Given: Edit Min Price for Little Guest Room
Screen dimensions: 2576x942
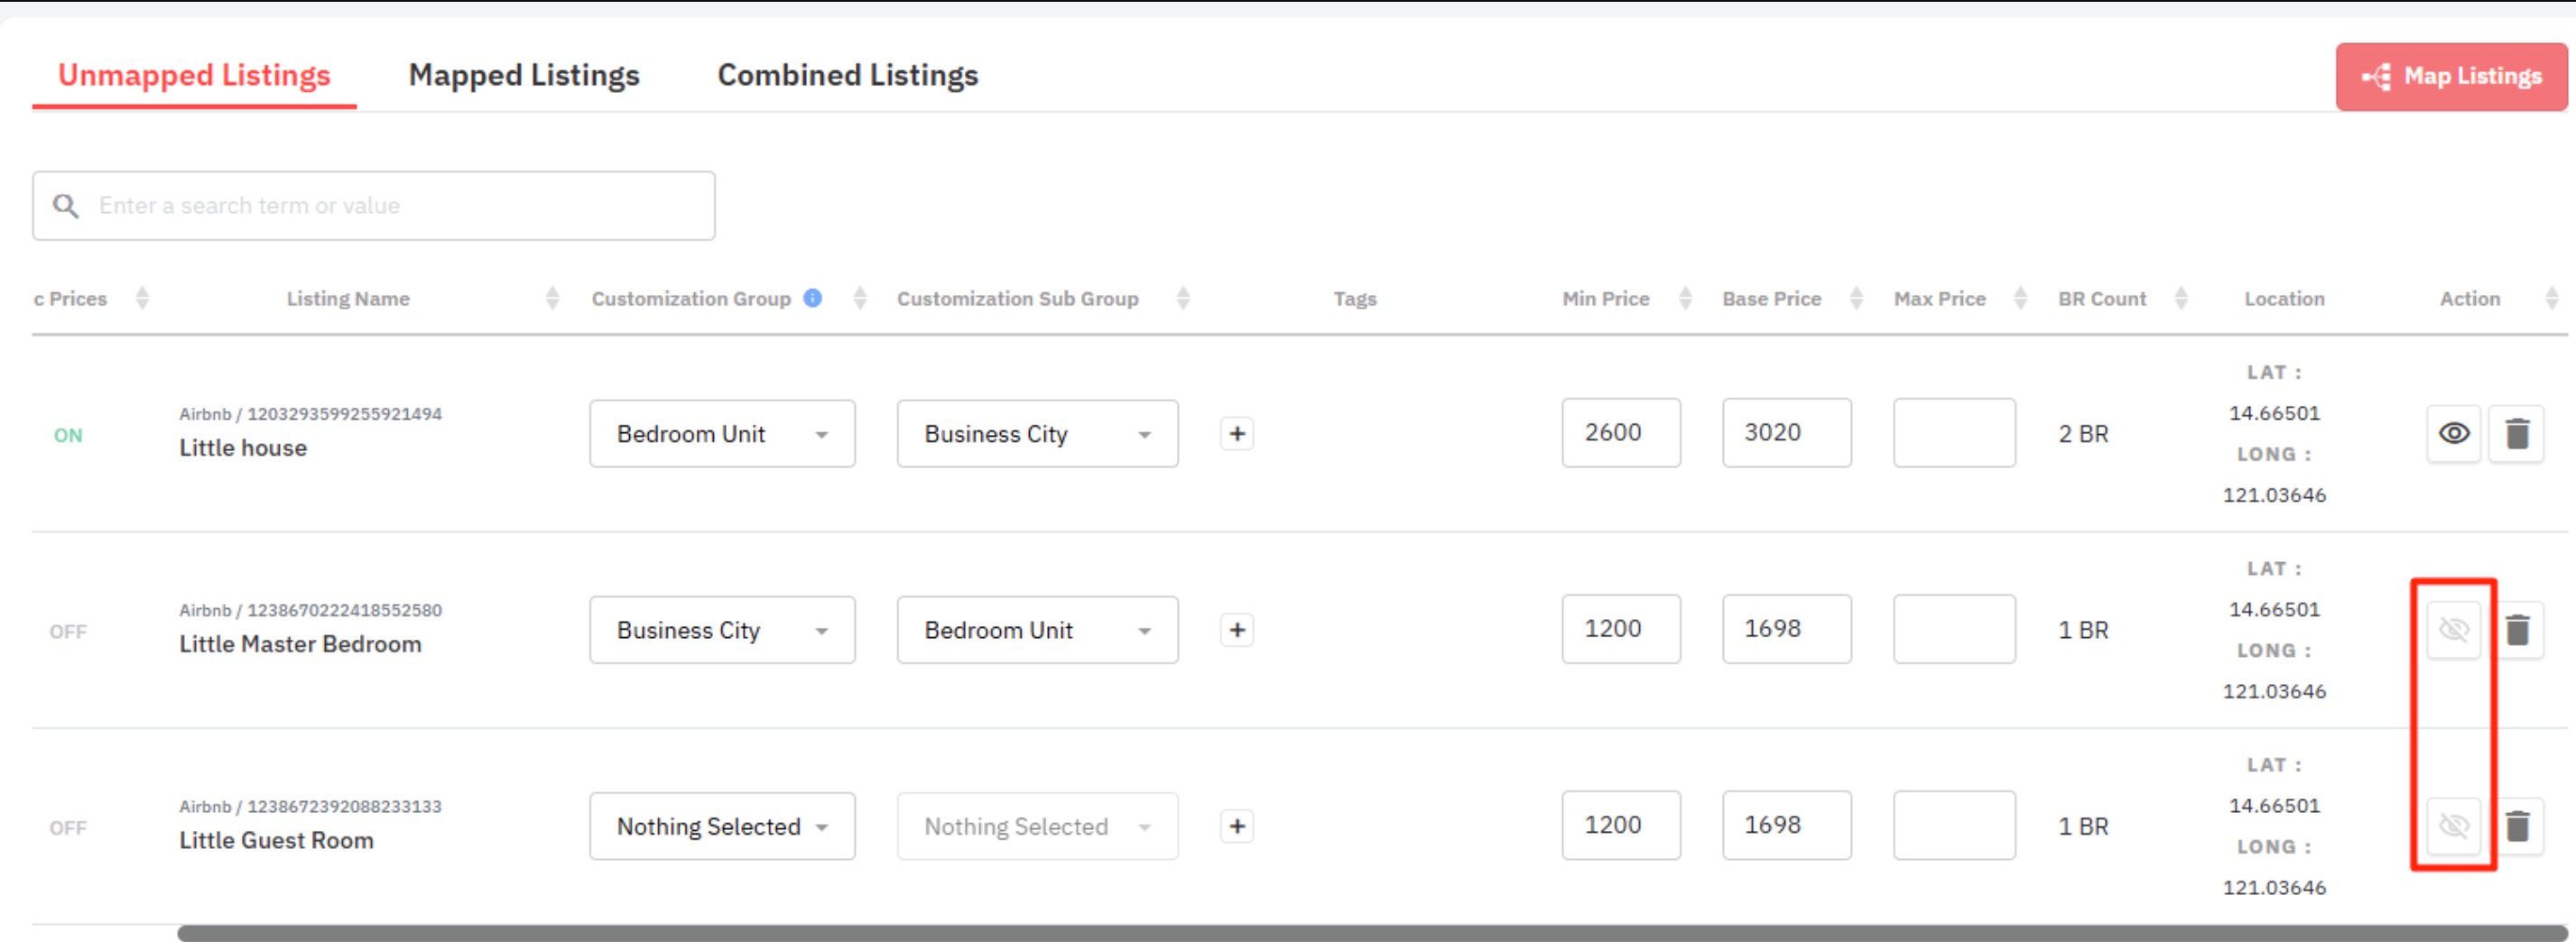Looking at the screenshot, I should (1621, 825).
